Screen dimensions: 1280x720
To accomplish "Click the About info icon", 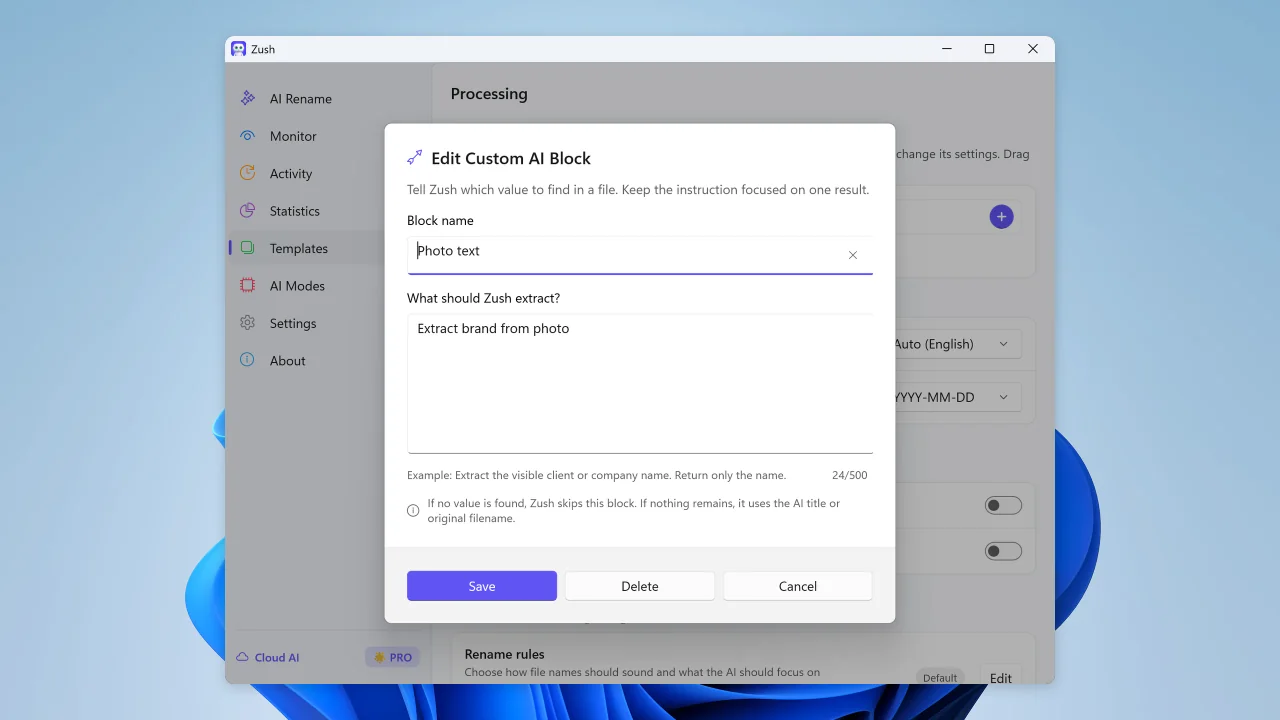I will click(247, 360).
